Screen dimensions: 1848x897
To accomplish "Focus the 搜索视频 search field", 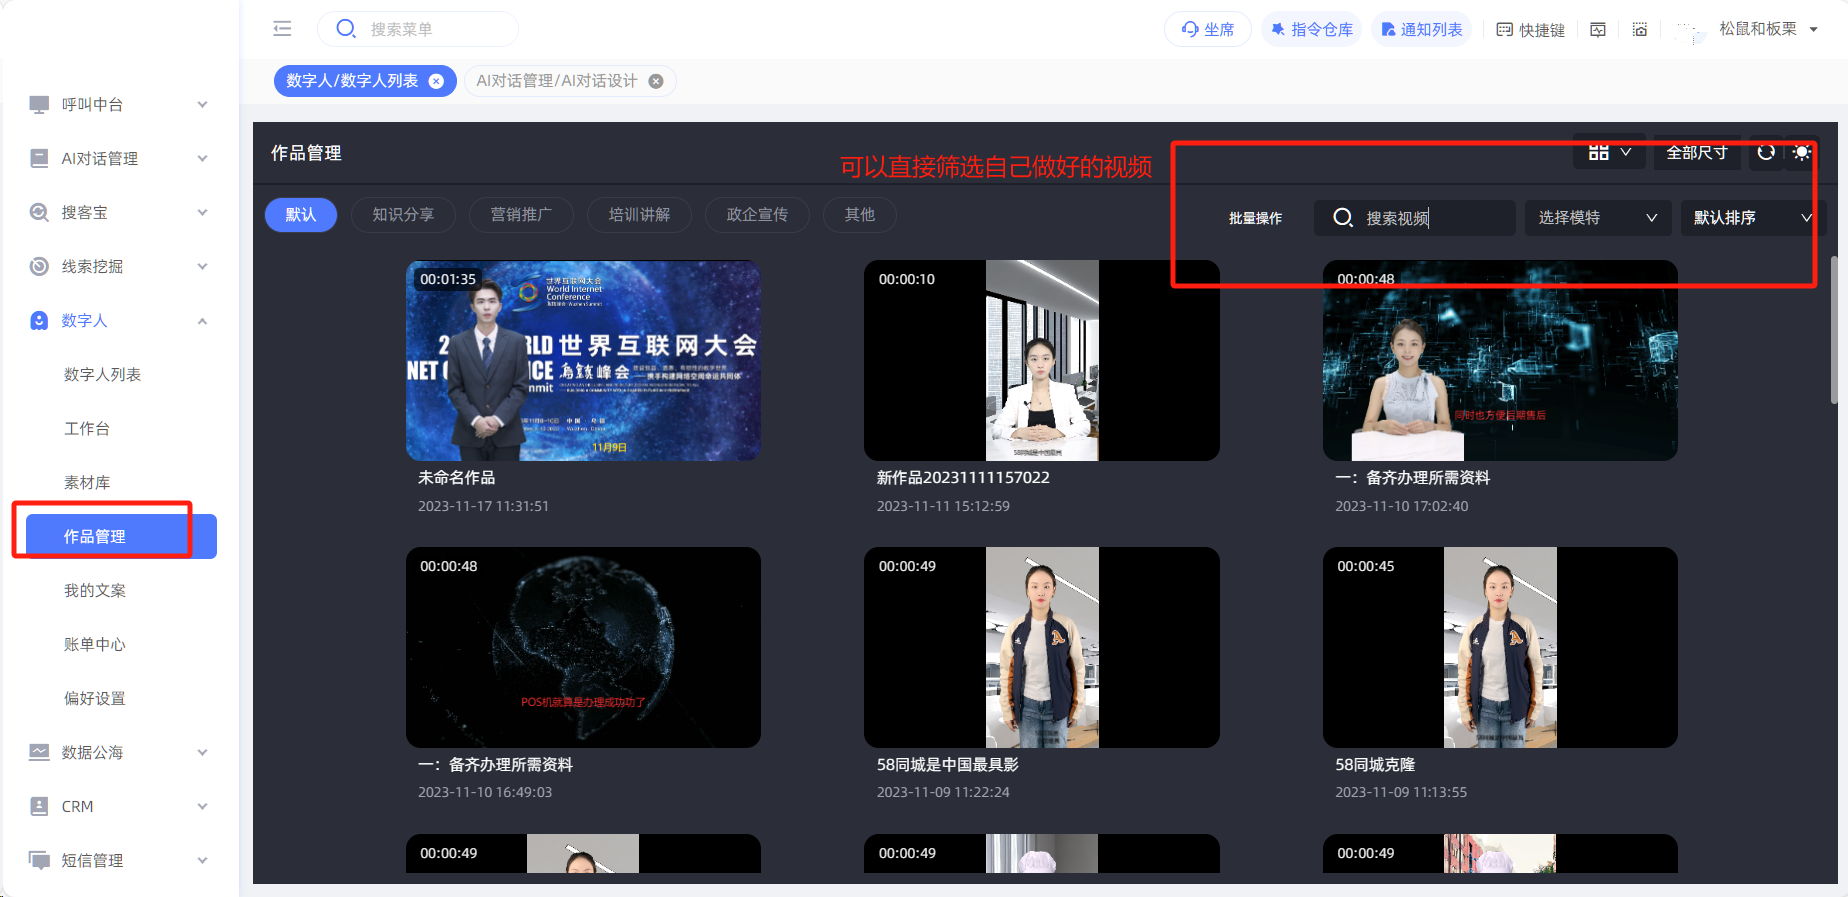I will pyautogui.click(x=1415, y=218).
